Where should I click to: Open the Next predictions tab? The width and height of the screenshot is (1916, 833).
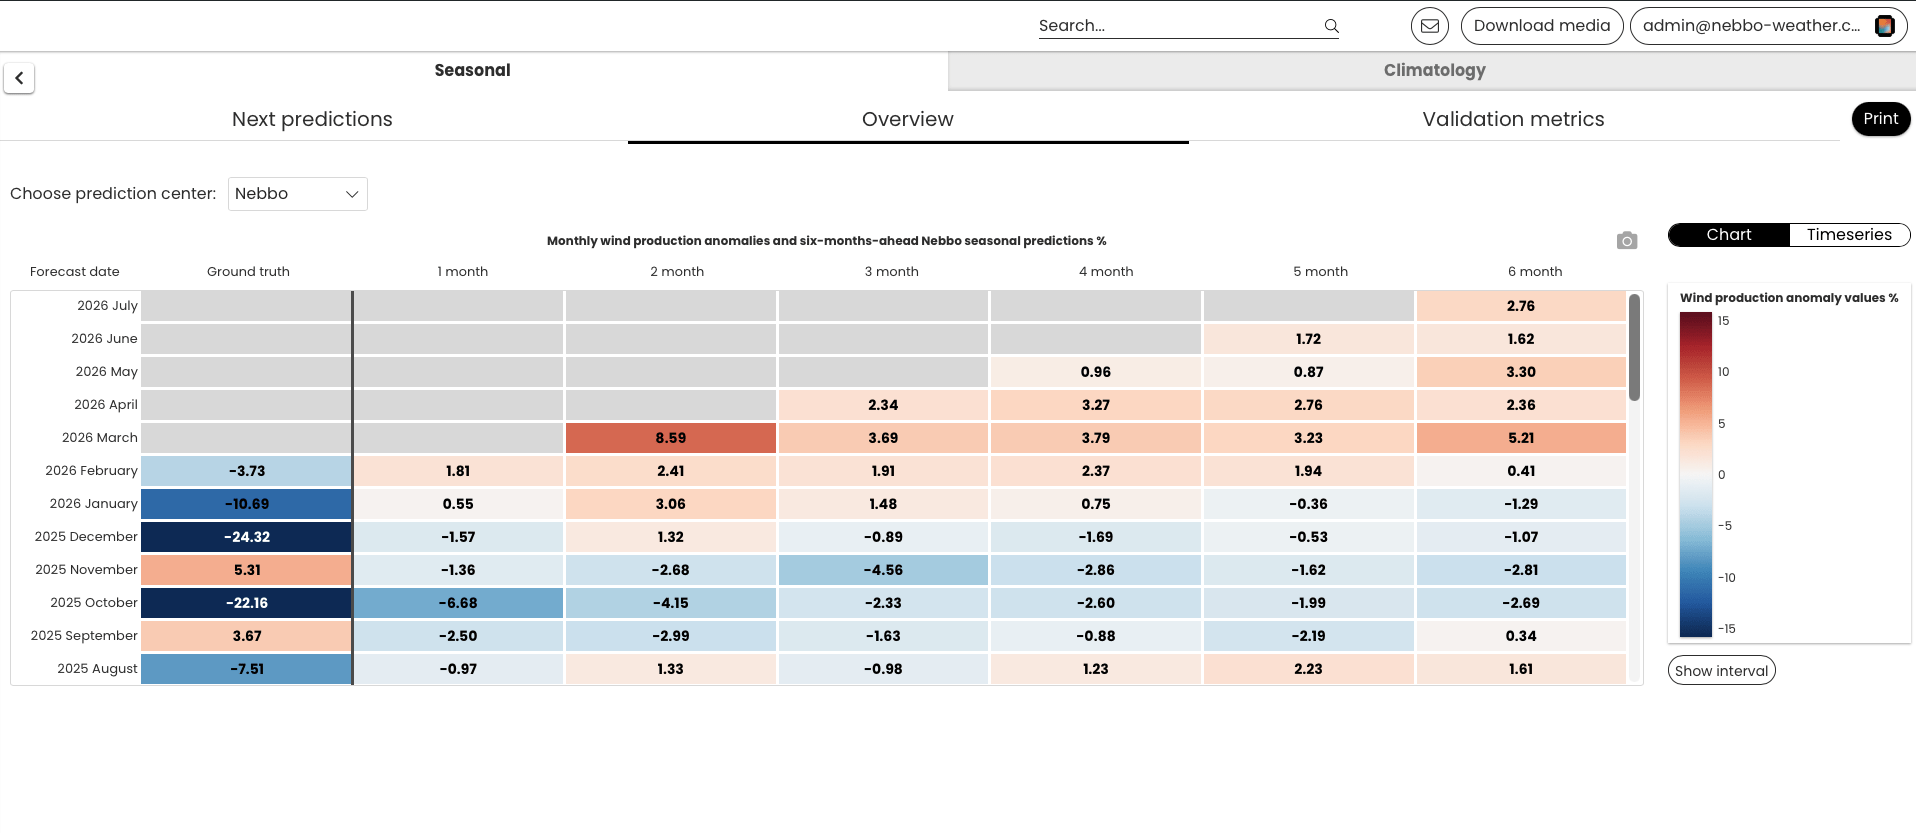coord(312,119)
